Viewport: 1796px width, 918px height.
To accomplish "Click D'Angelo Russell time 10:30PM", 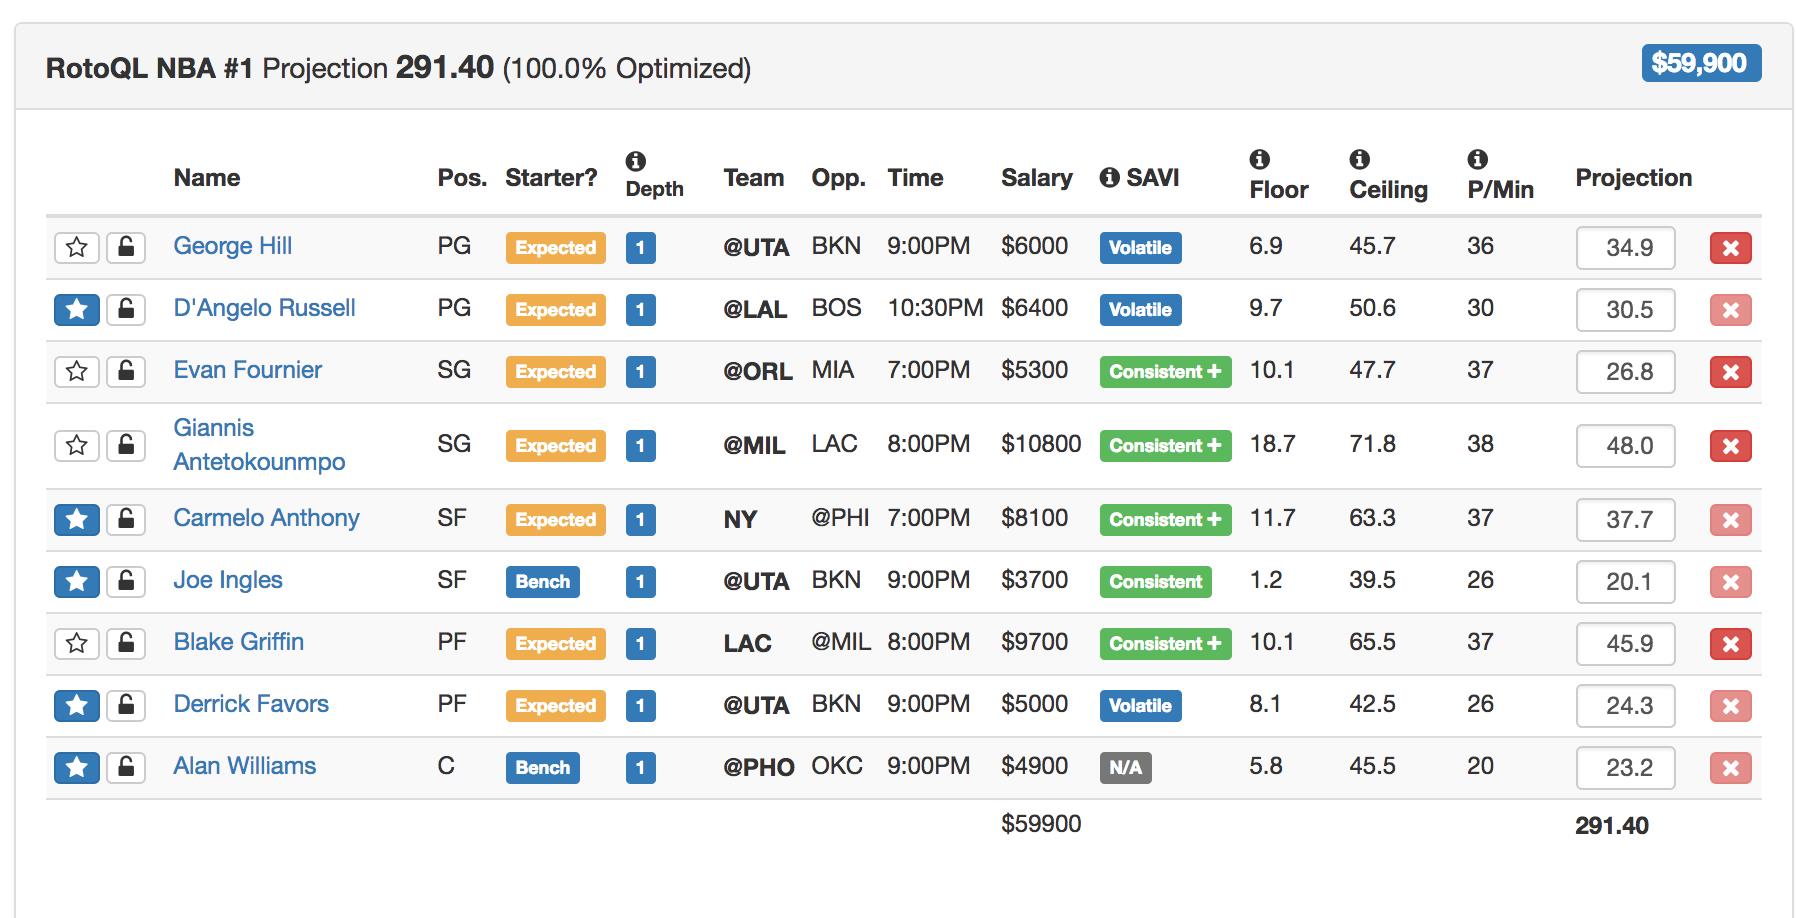I will coord(935,308).
